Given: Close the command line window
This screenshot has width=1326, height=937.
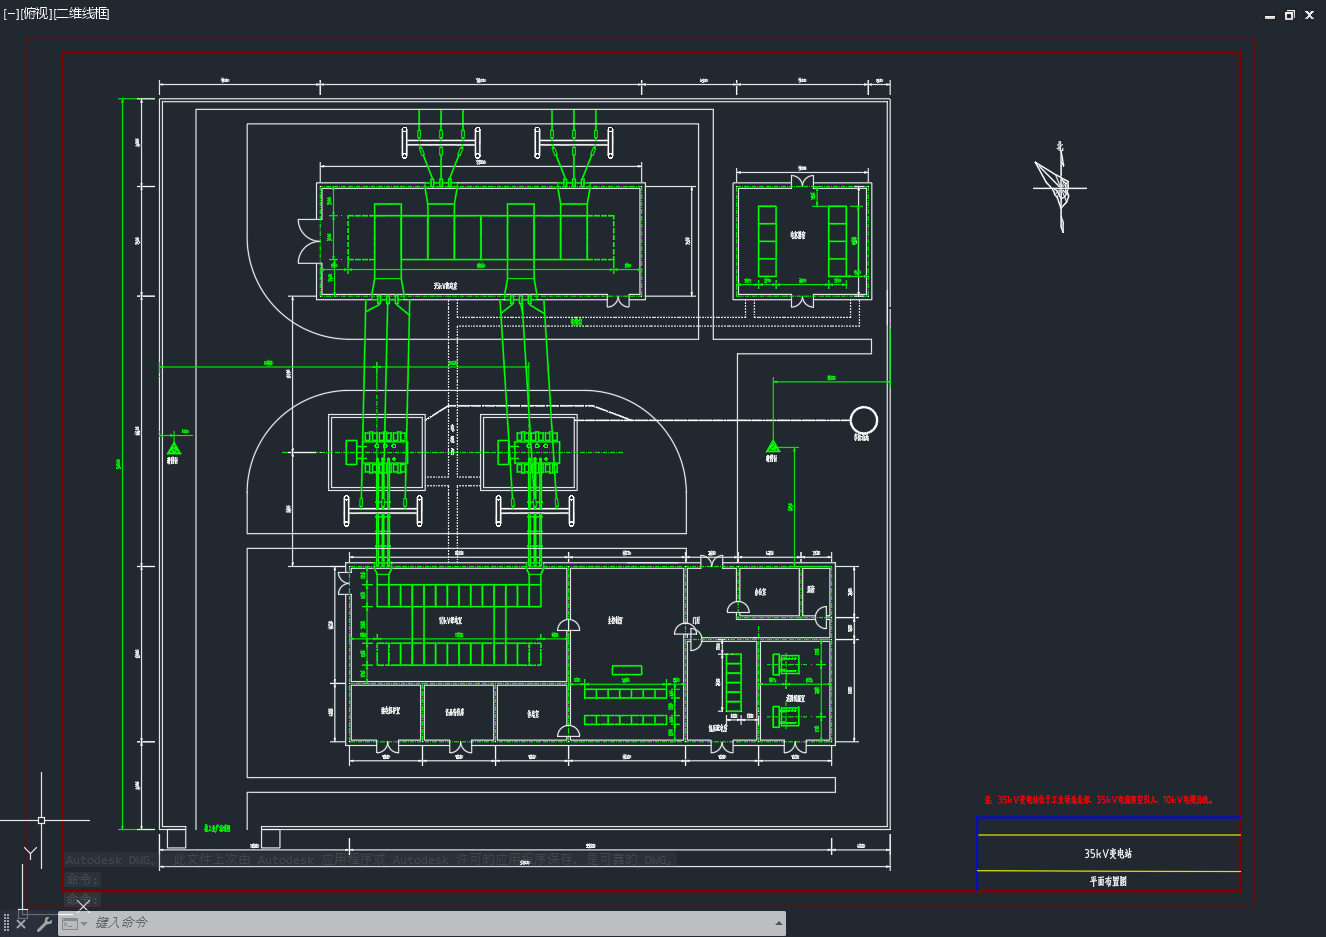Looking at the screenshot, I should 21,923.
